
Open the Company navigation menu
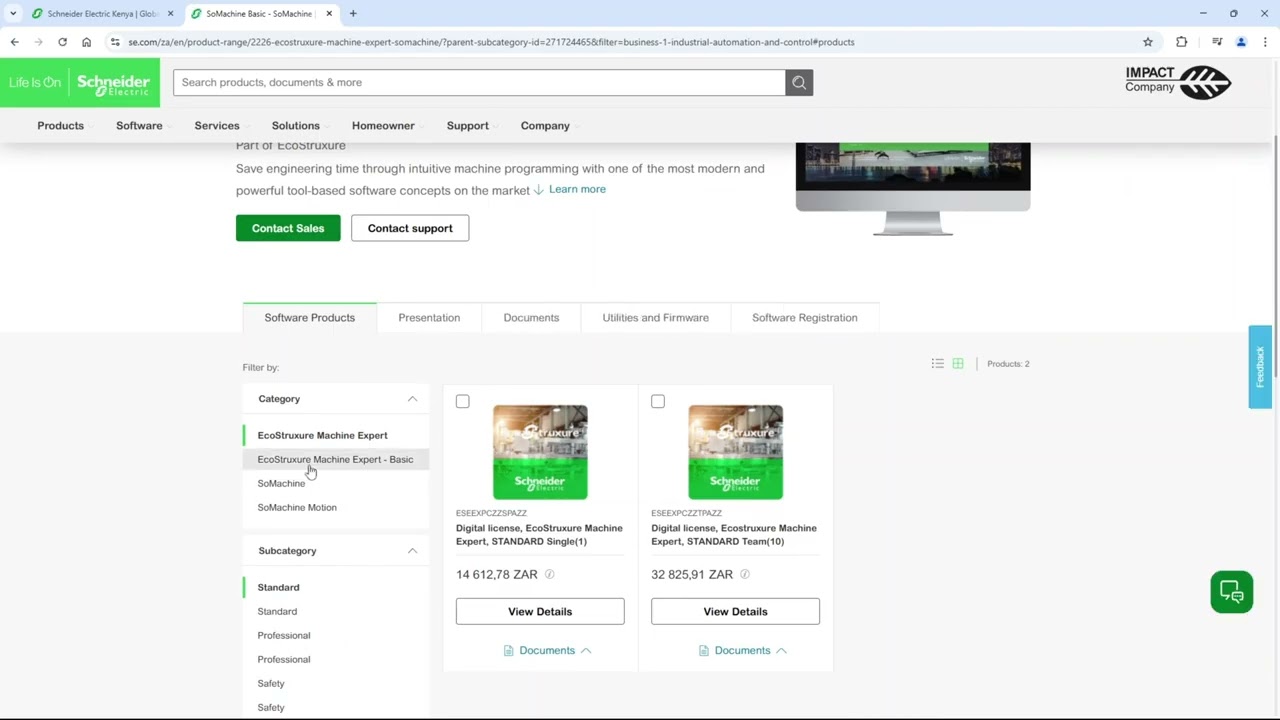(545, 126)
